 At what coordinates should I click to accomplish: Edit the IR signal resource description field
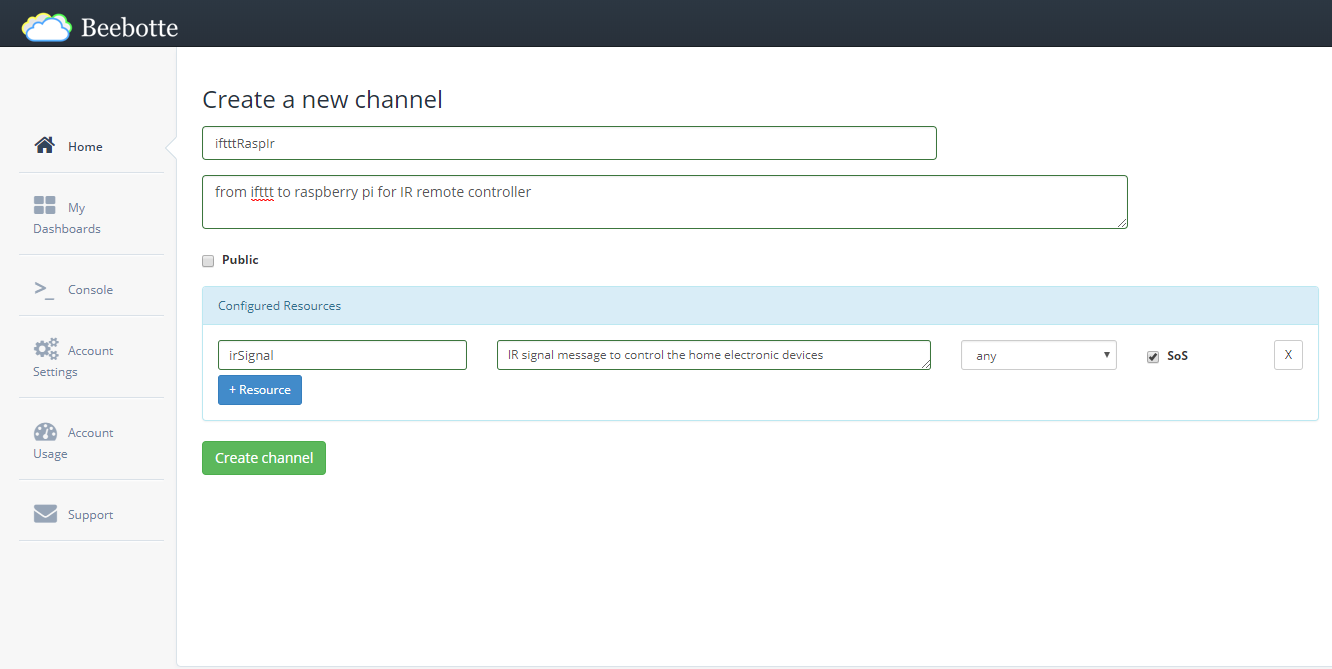point(713,355)
